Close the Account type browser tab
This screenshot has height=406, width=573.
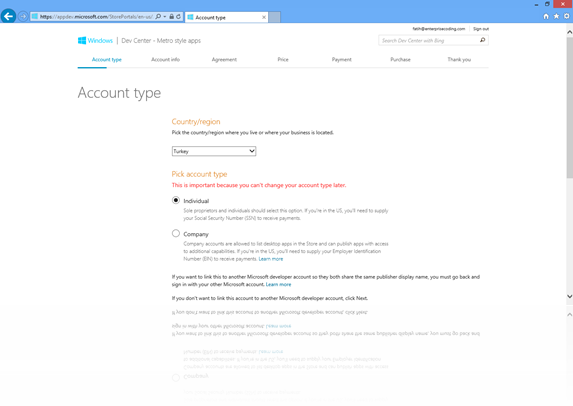[264, 17]
